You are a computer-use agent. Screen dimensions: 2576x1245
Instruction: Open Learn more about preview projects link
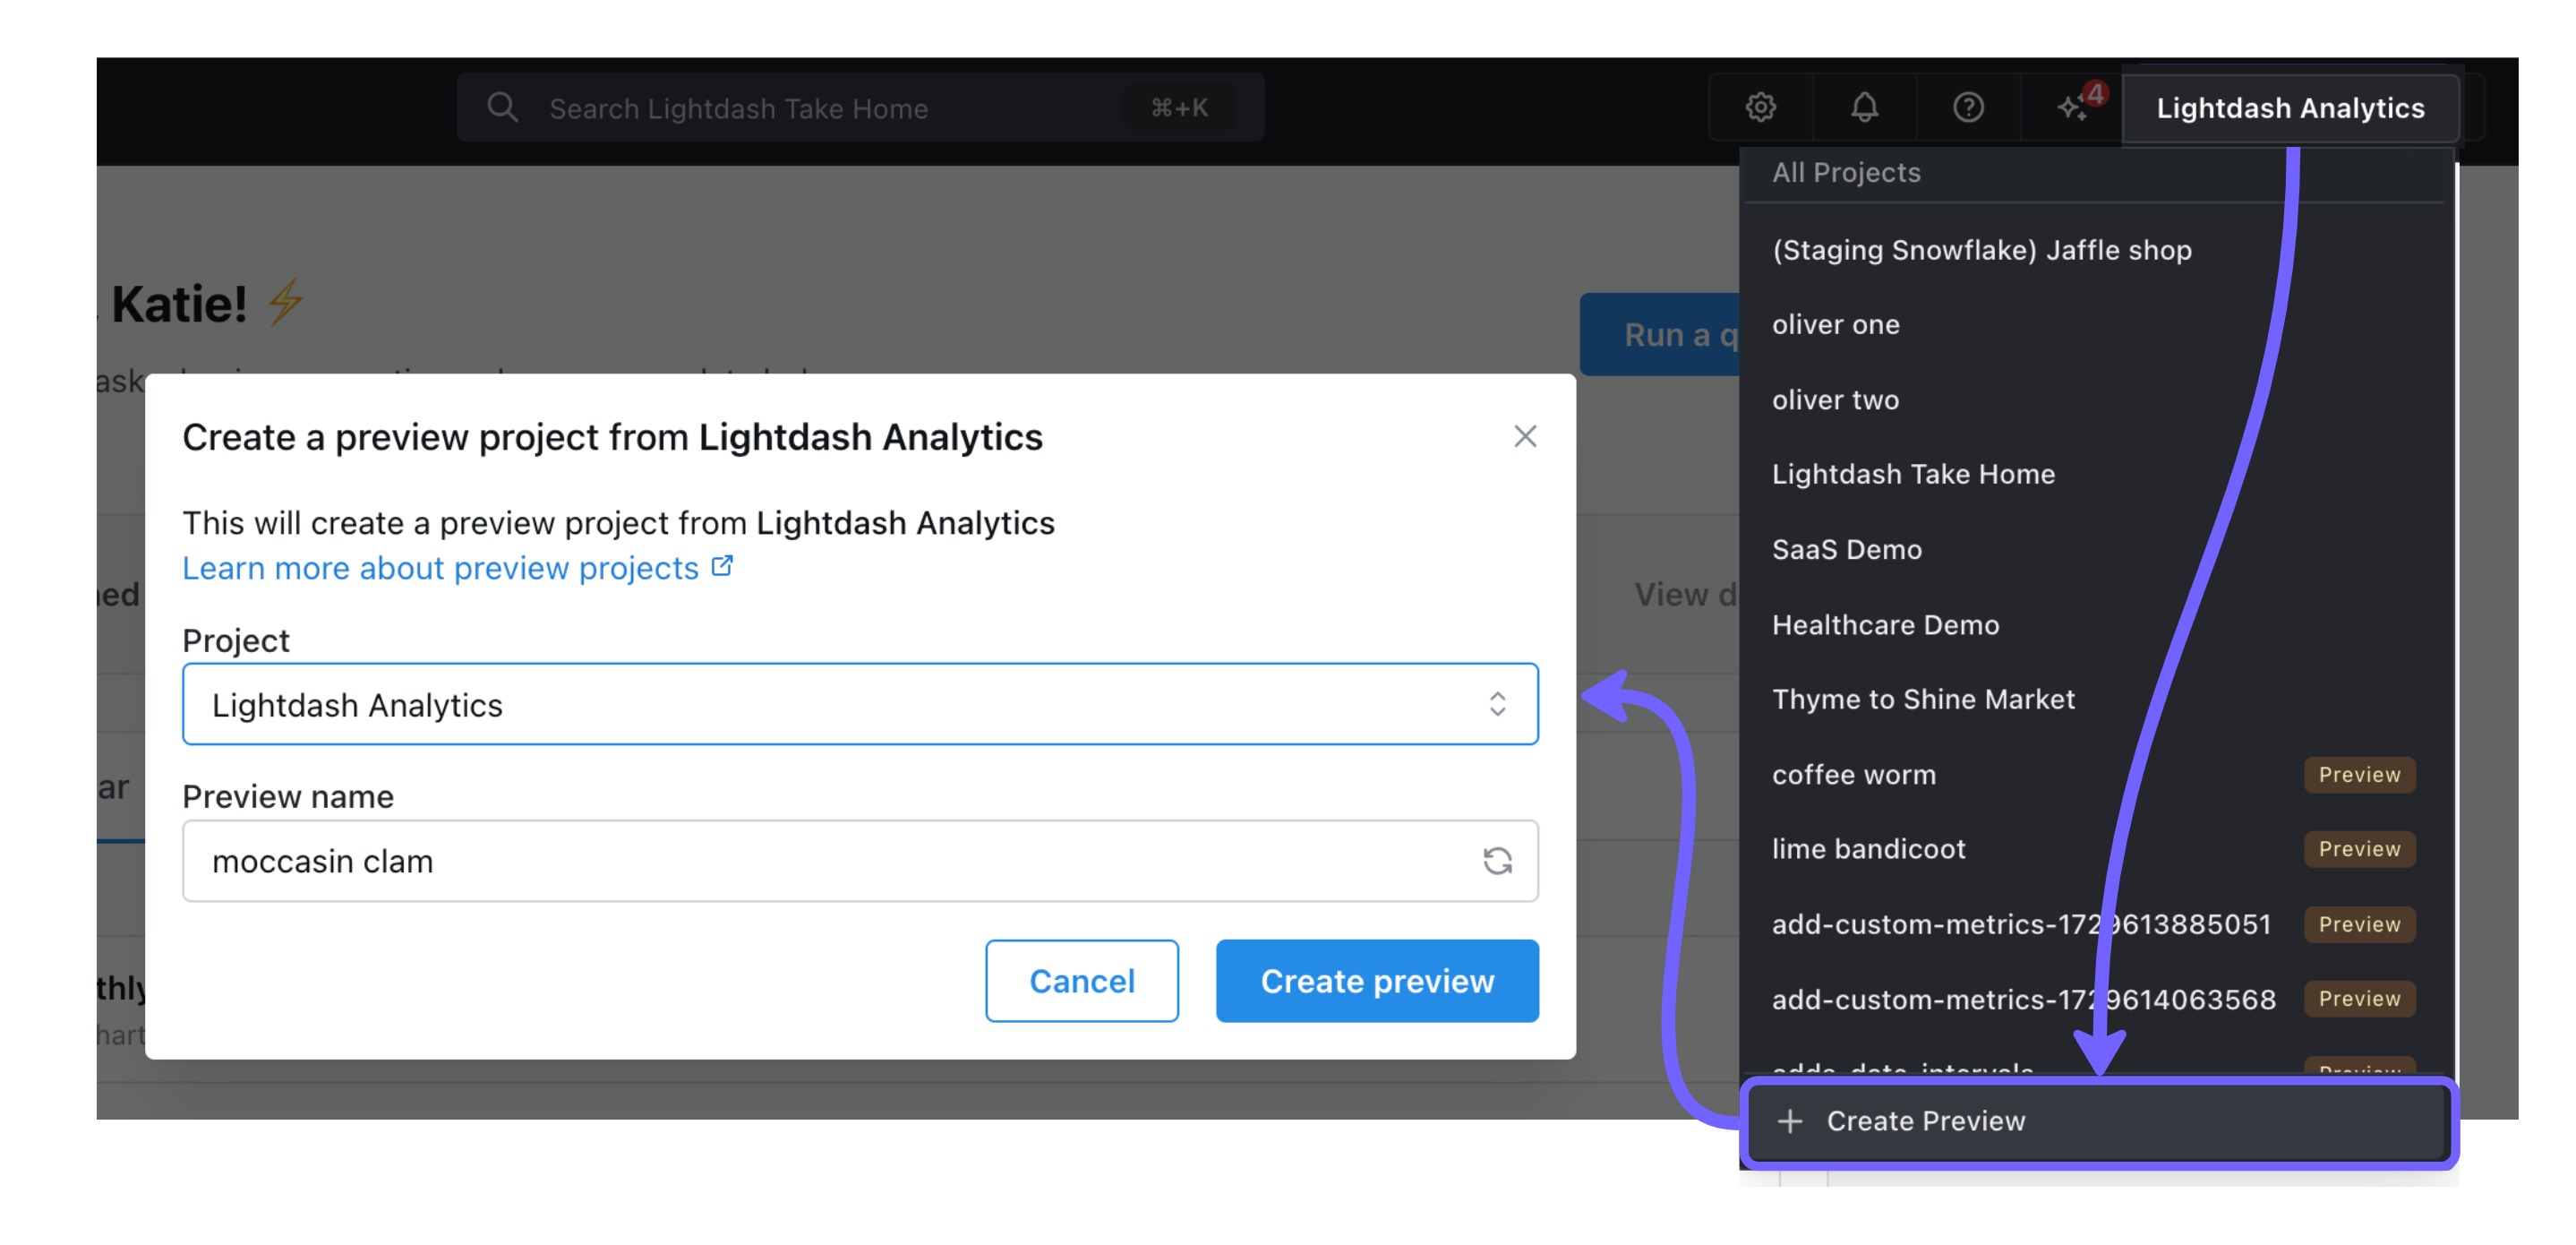(x=440, y=568)
